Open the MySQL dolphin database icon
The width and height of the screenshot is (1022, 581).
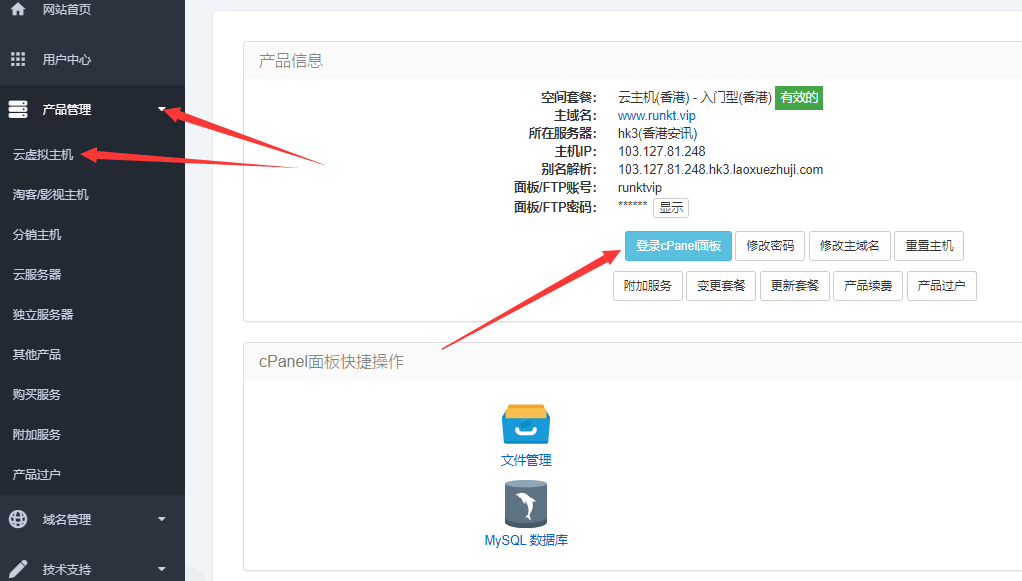coord(525,504)
